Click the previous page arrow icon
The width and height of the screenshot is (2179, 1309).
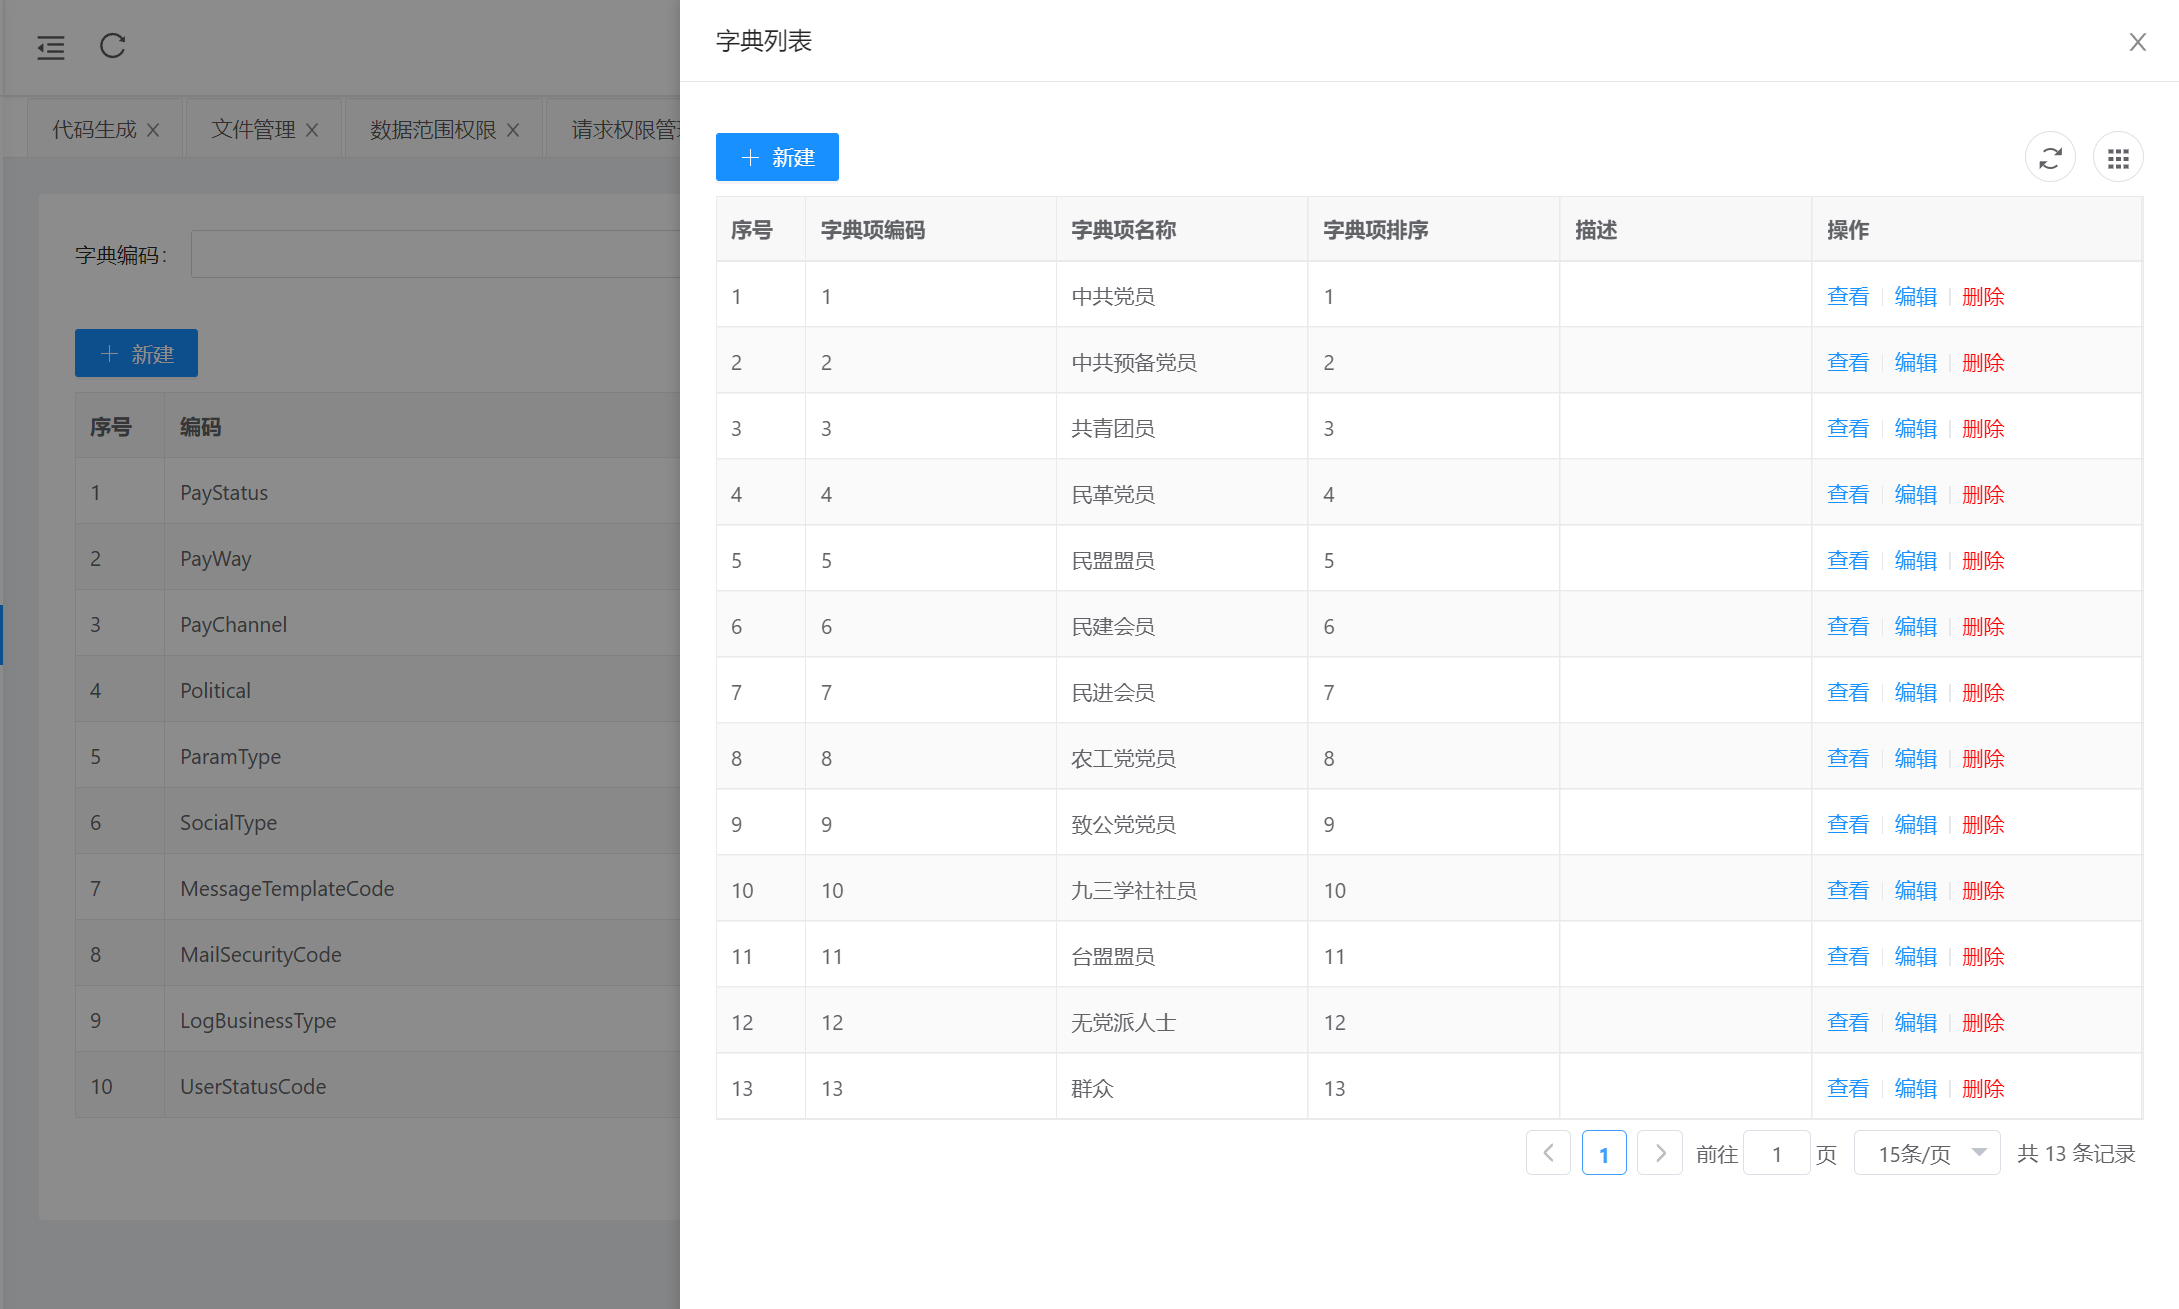click(x=1548, y=1152)
